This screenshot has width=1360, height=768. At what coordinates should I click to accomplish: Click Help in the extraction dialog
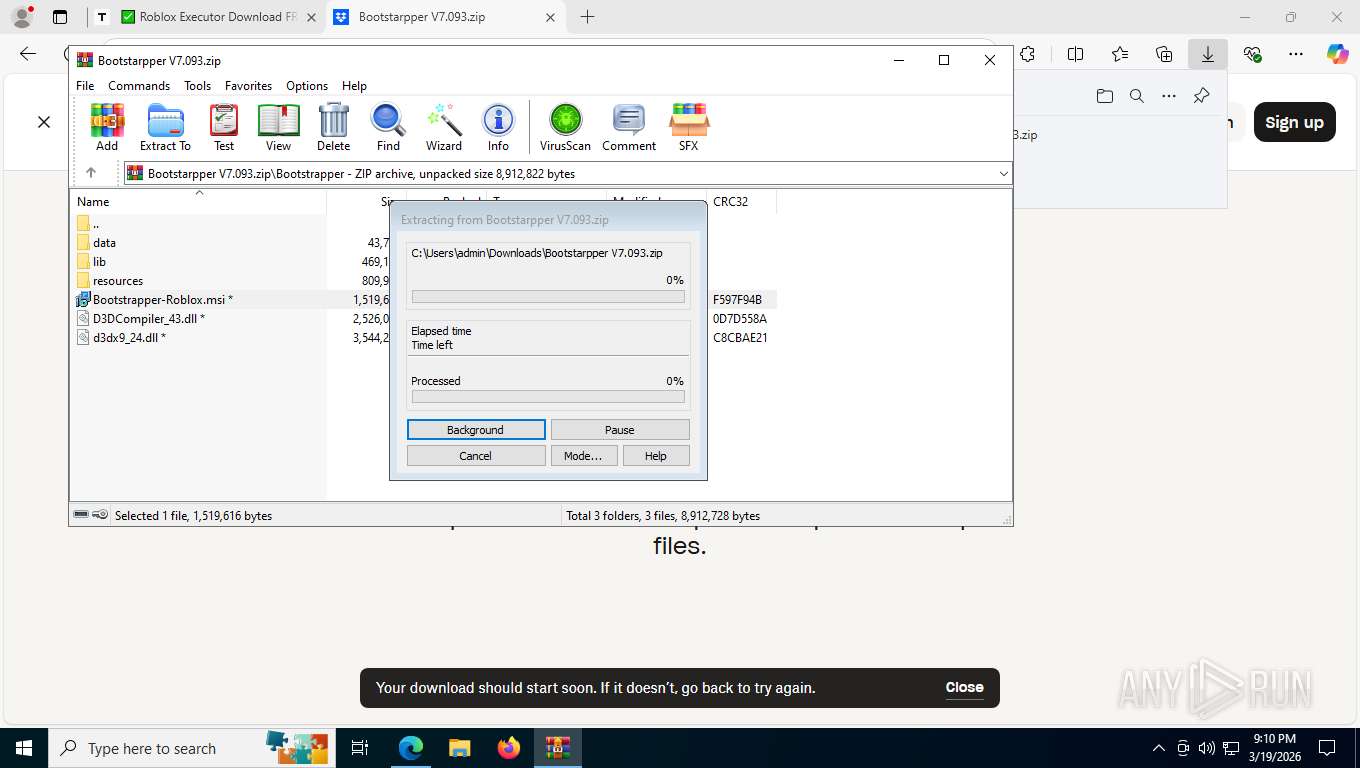pos(656,456)
